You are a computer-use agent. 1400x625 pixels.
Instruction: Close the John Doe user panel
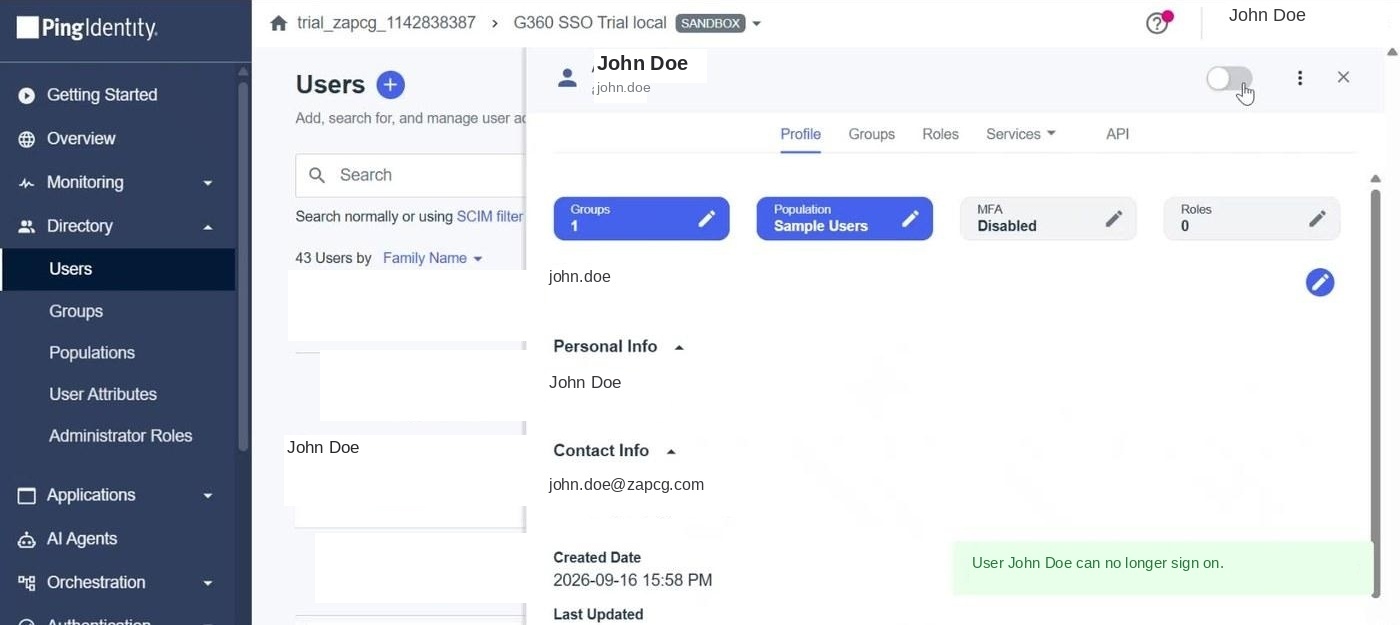pos(1344,77)
